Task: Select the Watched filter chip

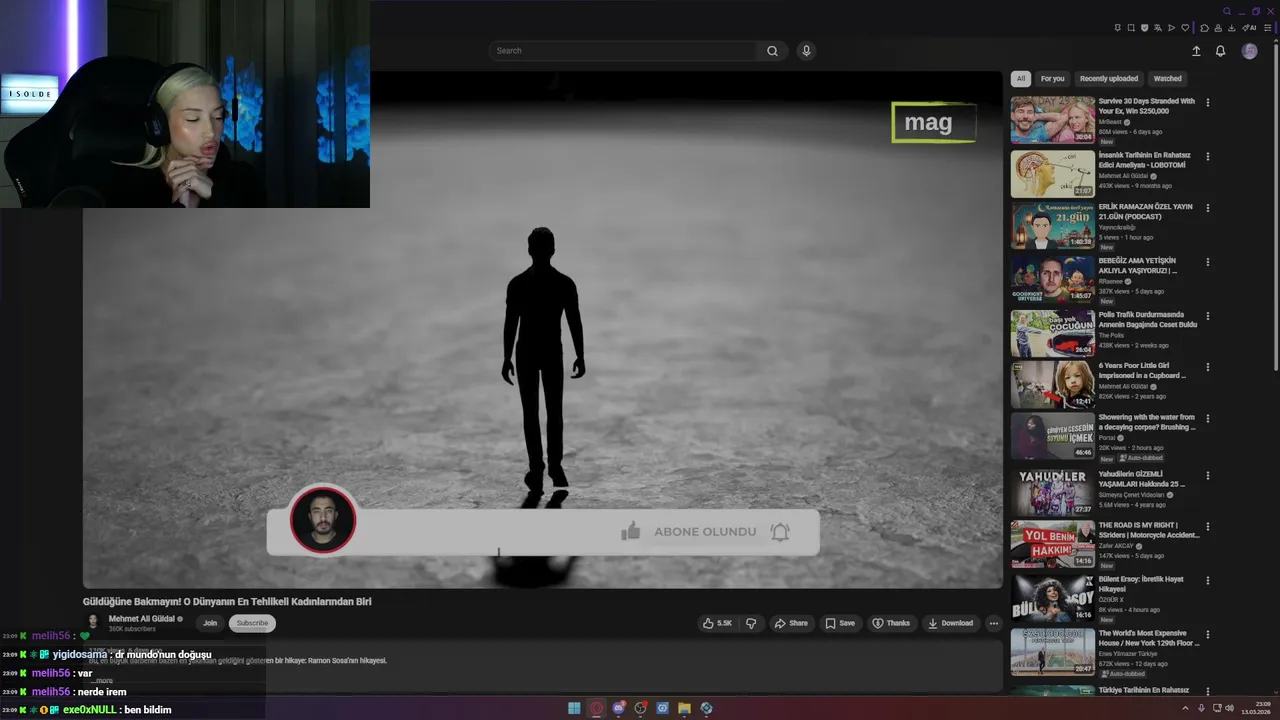Action: (x=1167, y=78)
